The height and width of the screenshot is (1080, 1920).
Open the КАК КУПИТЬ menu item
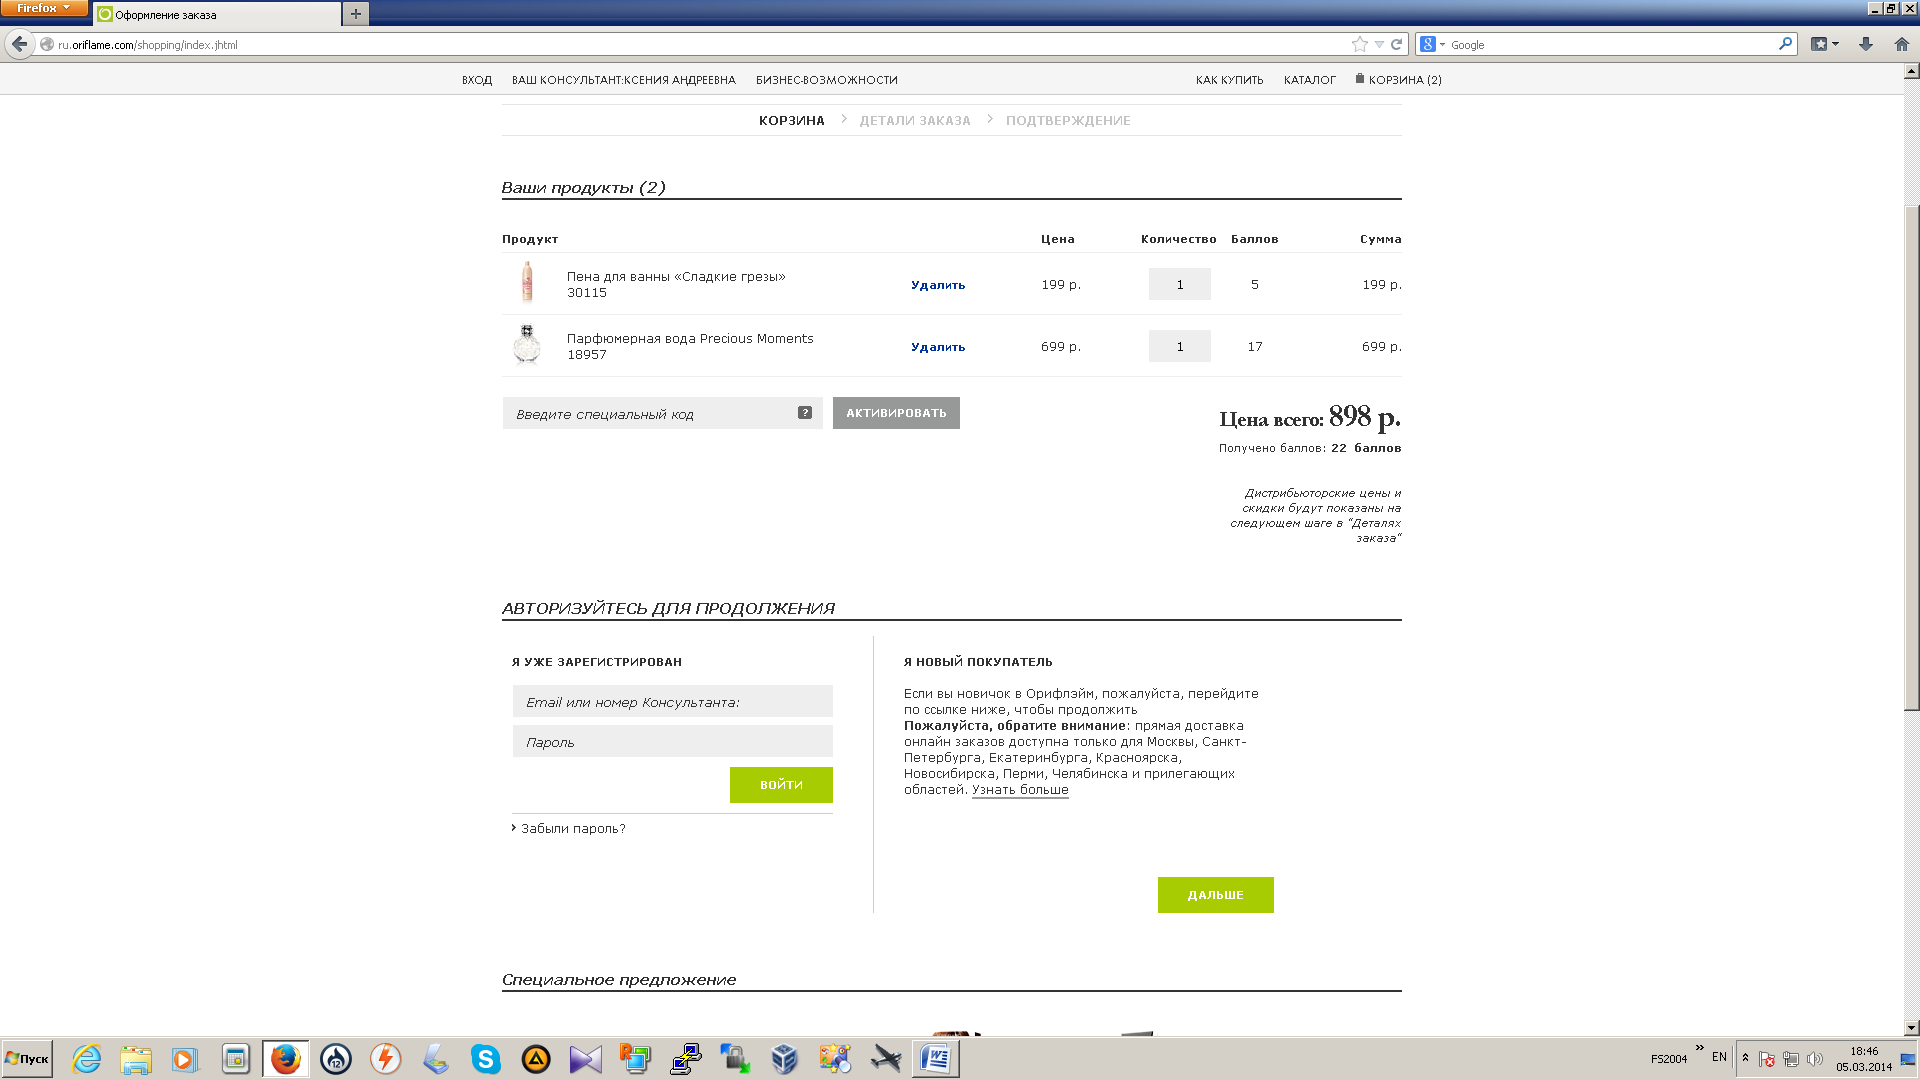[x=1229, y=80]
